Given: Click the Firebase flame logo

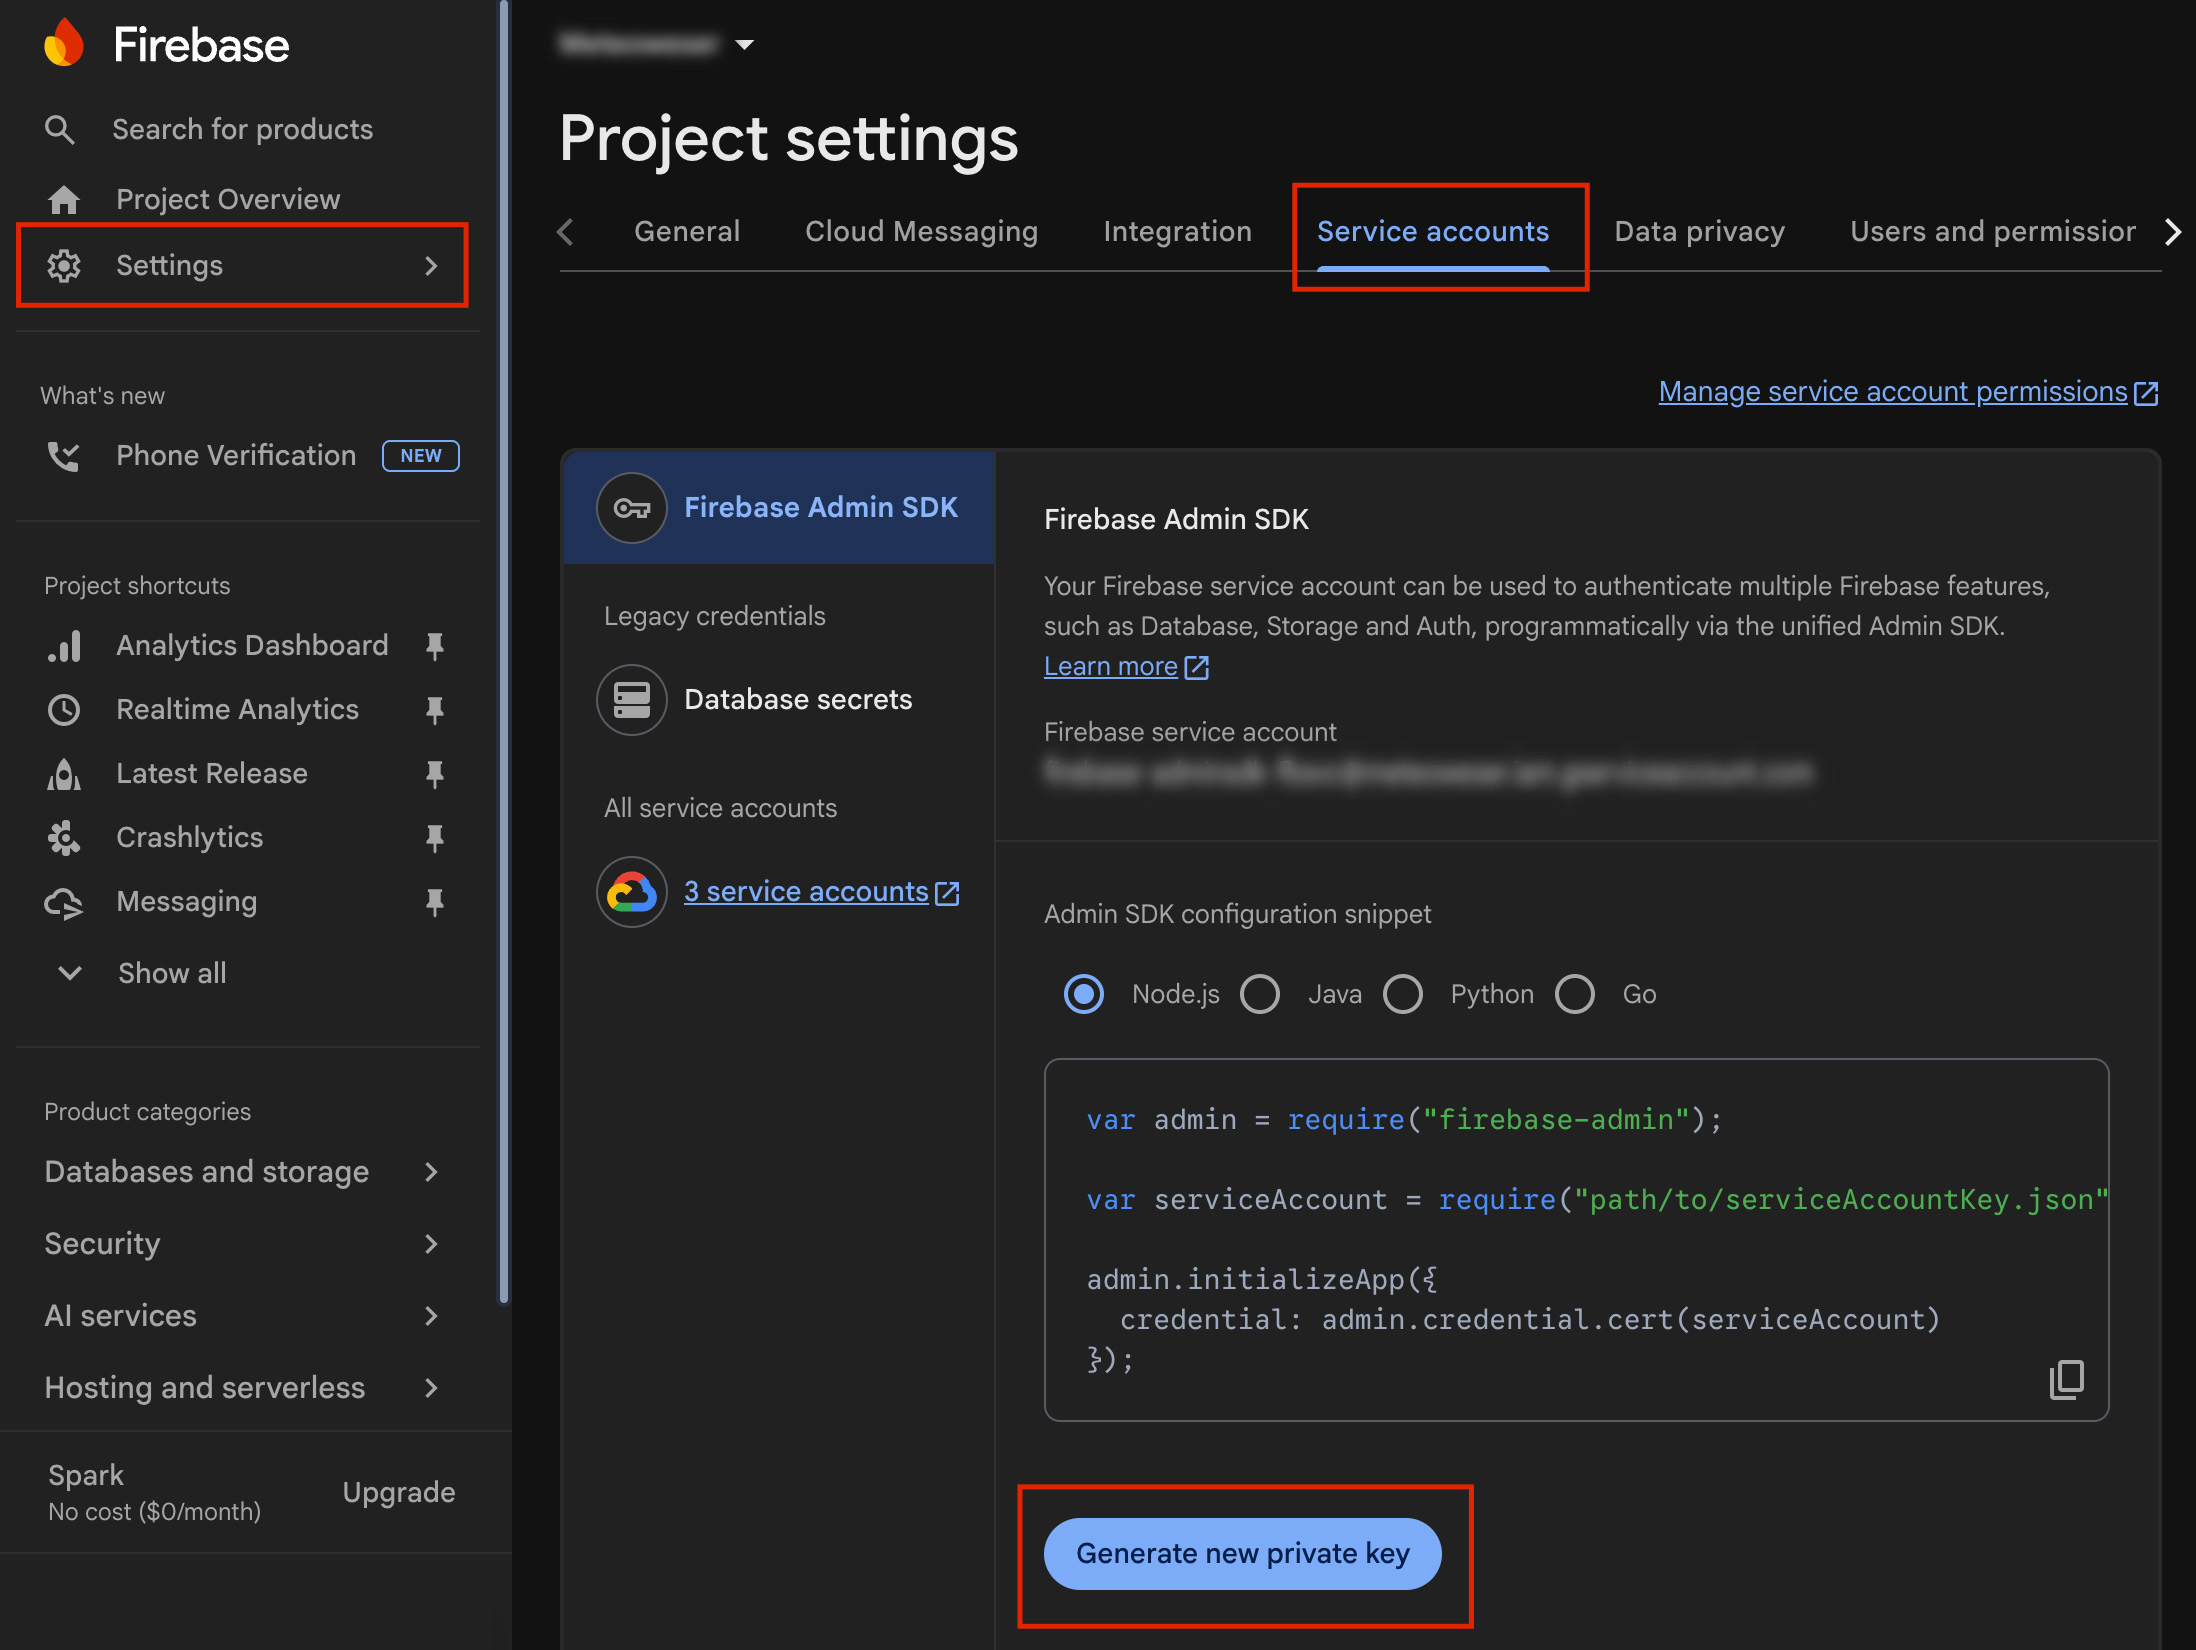Looking at the screenshot, I should pyautogui.click(x=64, y=43).
